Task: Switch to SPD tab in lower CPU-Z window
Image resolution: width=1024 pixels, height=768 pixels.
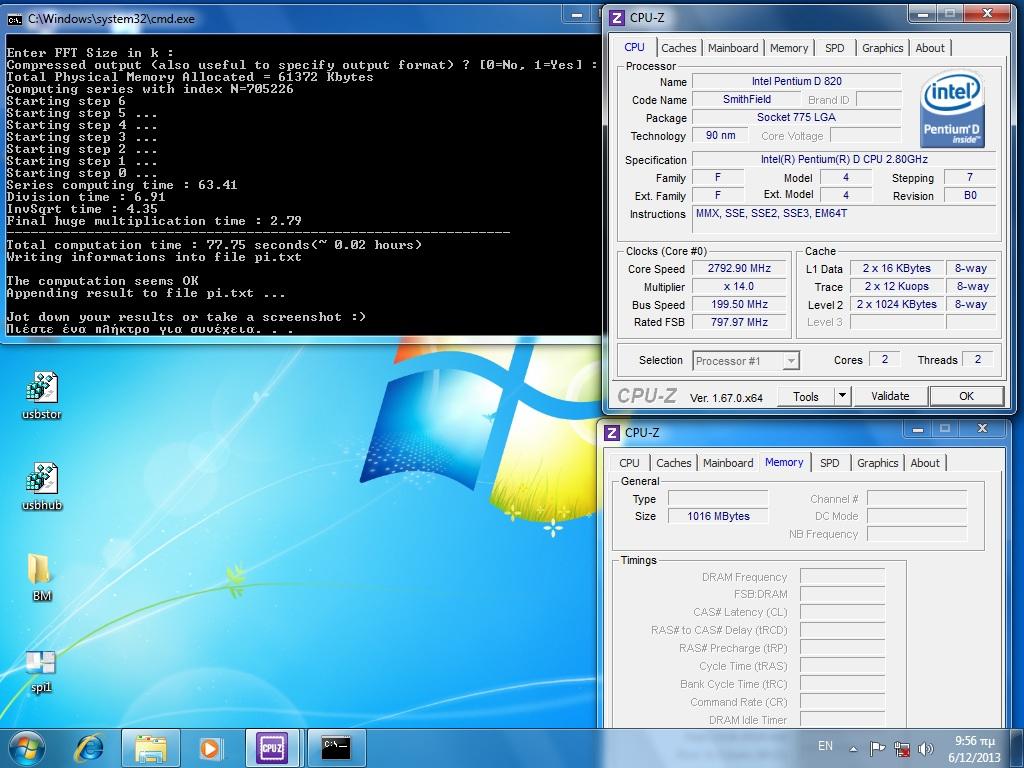Action: click(x=829, y=463)
